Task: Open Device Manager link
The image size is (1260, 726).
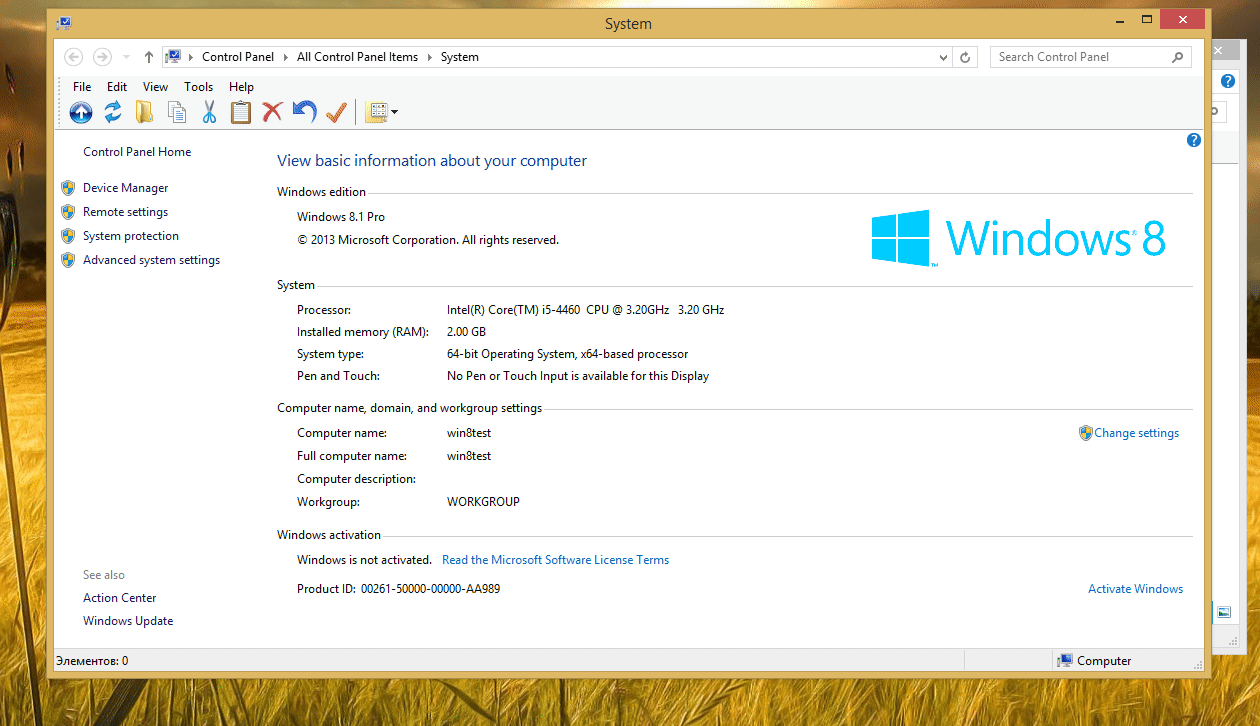Action: point(126,188)
